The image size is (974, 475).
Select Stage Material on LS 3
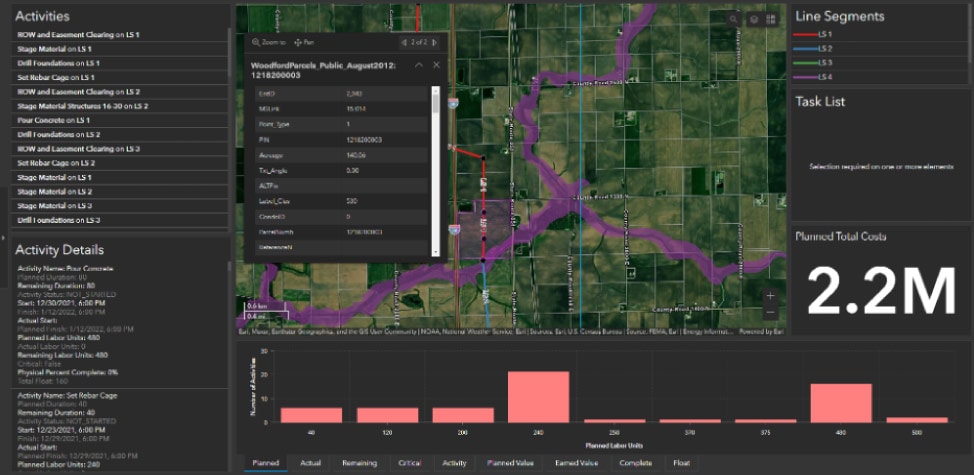120,206
